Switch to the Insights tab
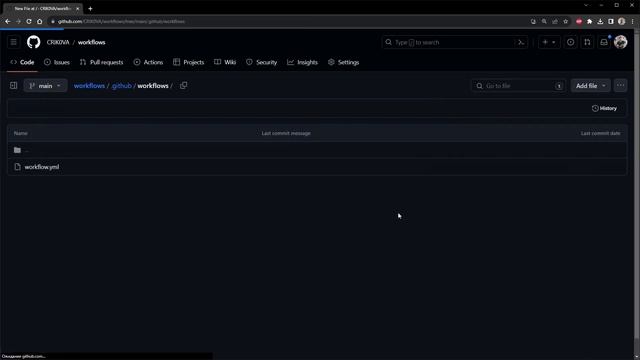Image resolution: width=640 pixels, height=360 pixels. pos(302,62)
